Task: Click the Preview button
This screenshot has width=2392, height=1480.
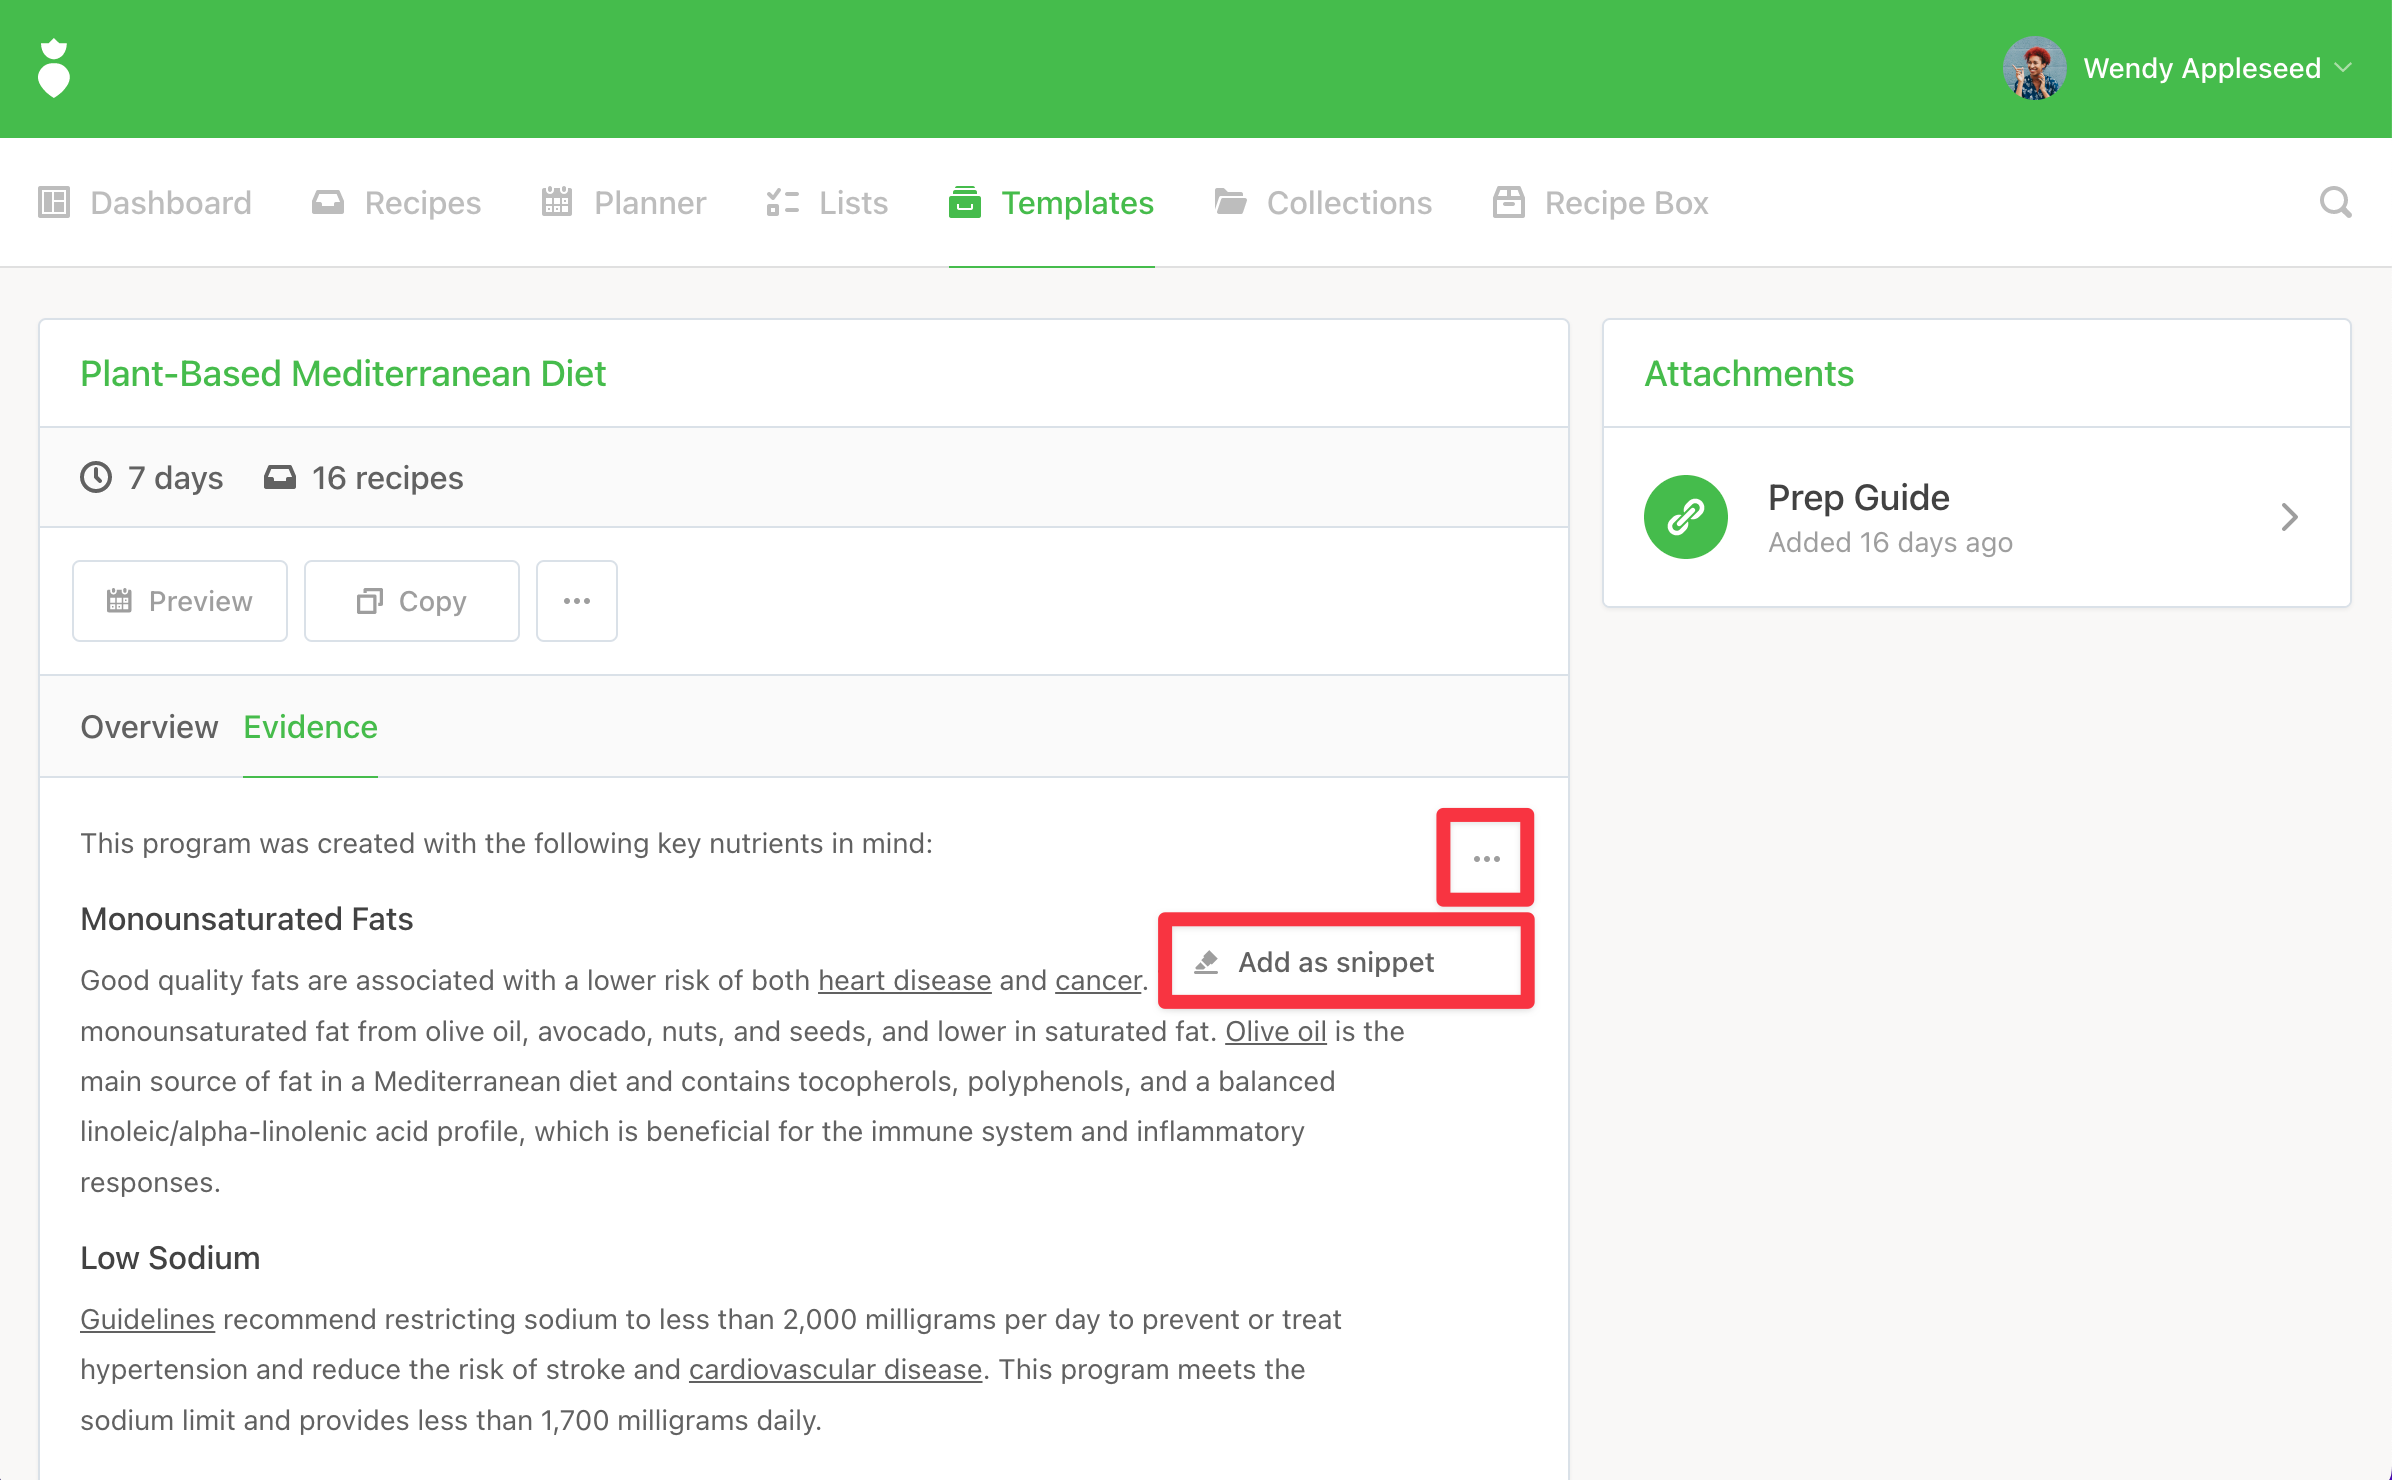Action: click(x=180, y=601)
